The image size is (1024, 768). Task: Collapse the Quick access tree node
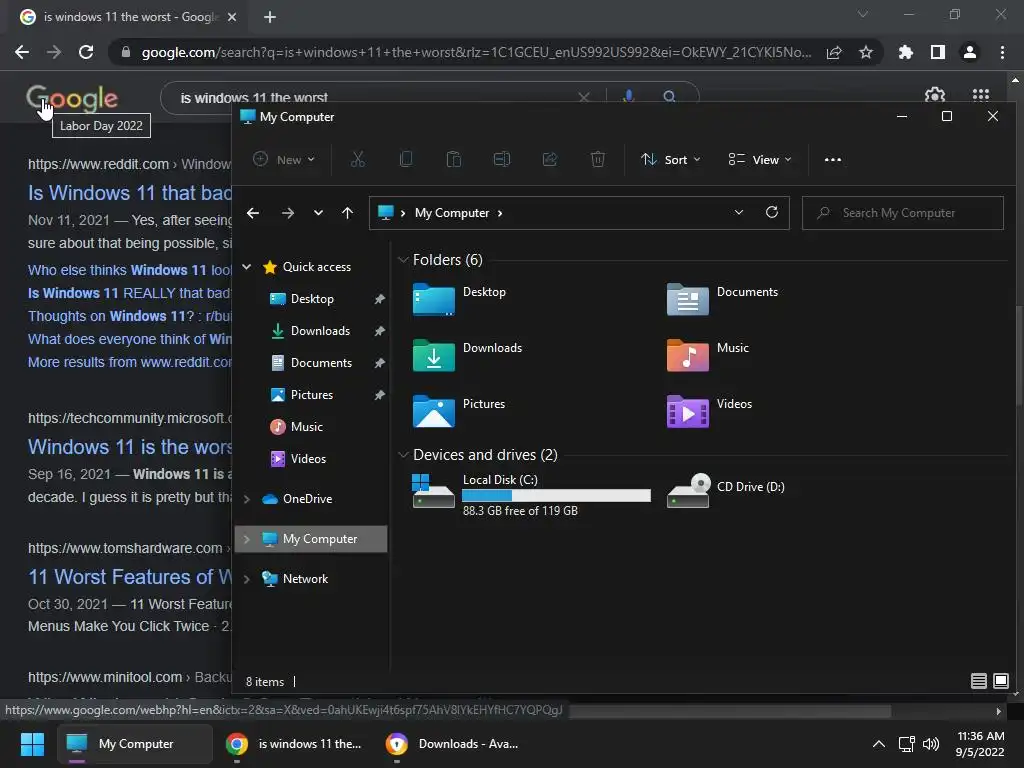point(247,266)
